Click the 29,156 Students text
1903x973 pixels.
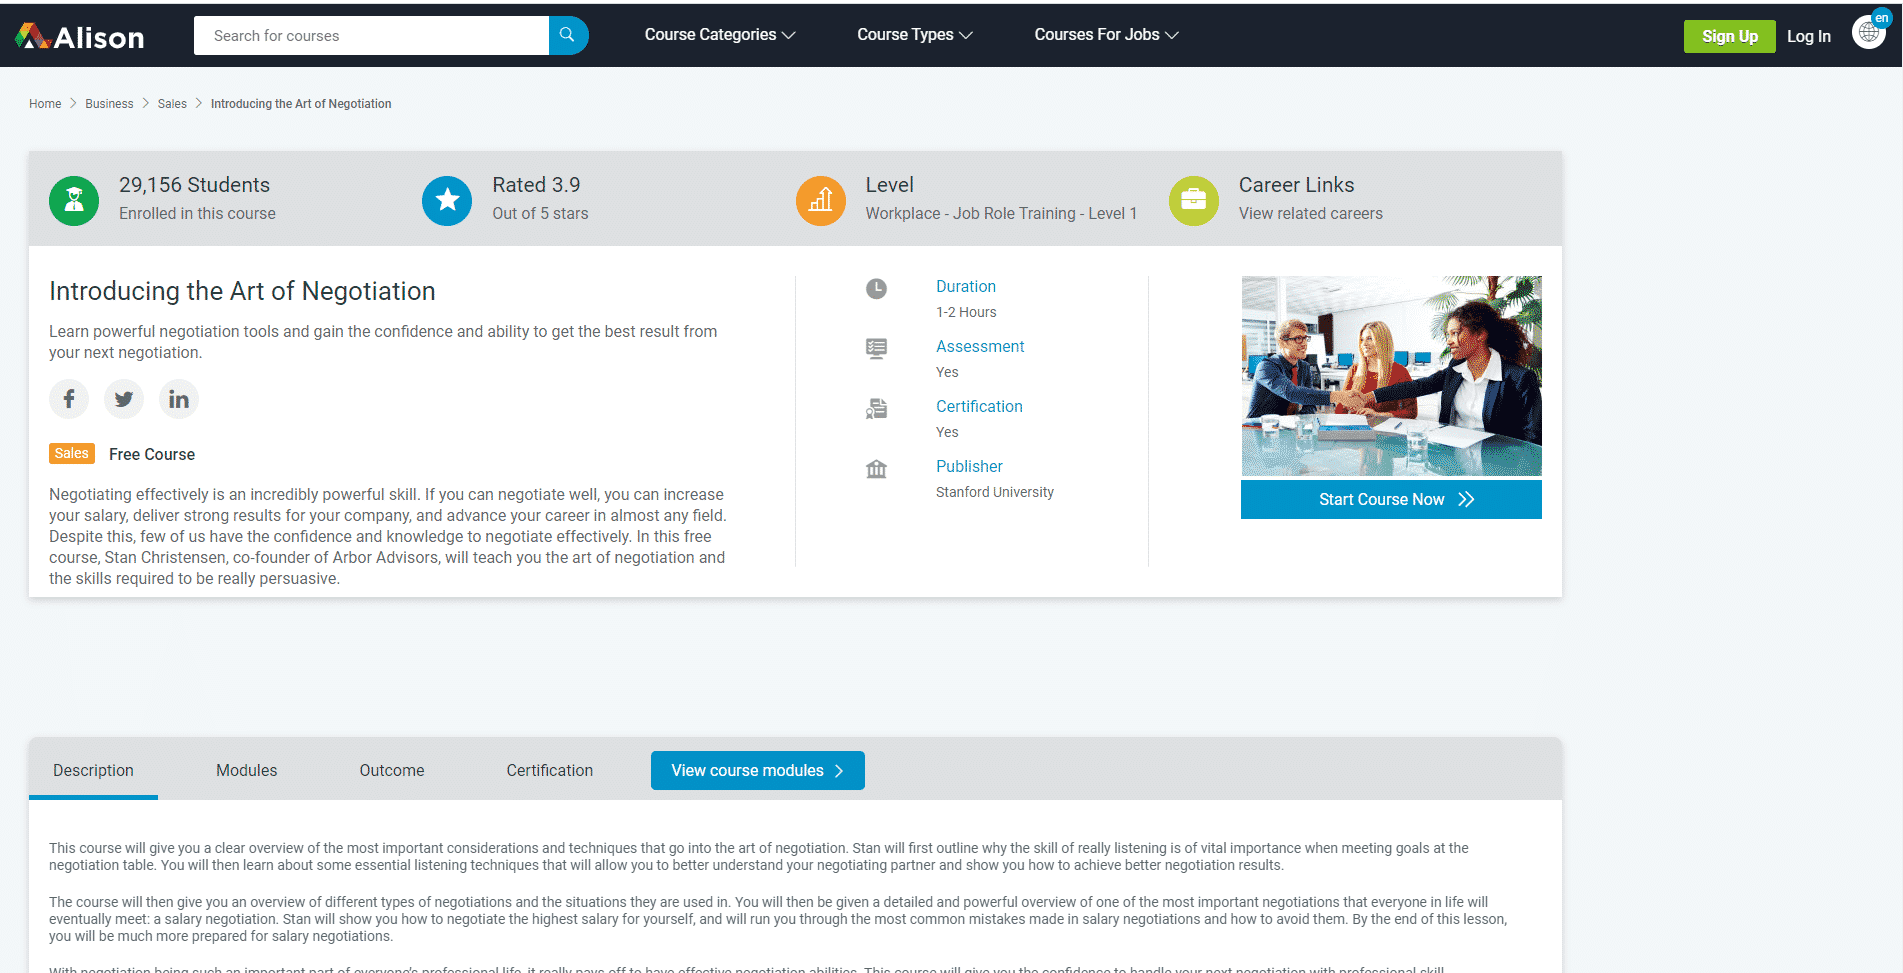(x=195, y=185)
